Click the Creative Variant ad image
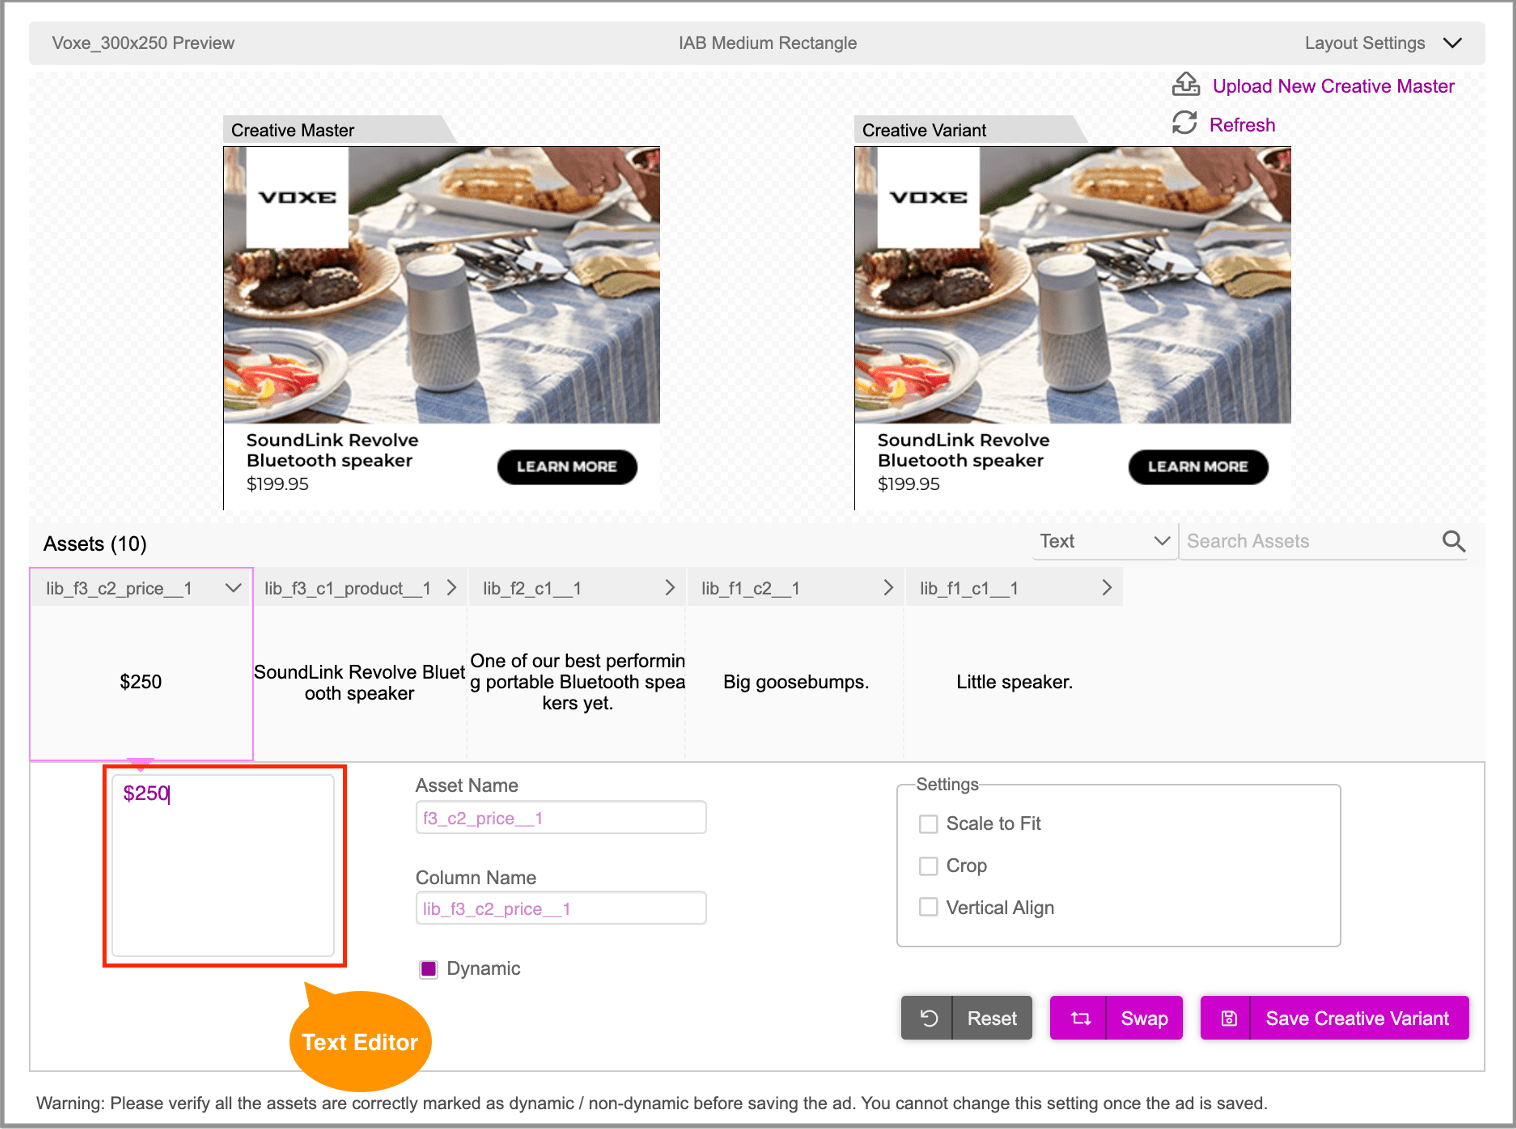 click(x=1073, y=285)
